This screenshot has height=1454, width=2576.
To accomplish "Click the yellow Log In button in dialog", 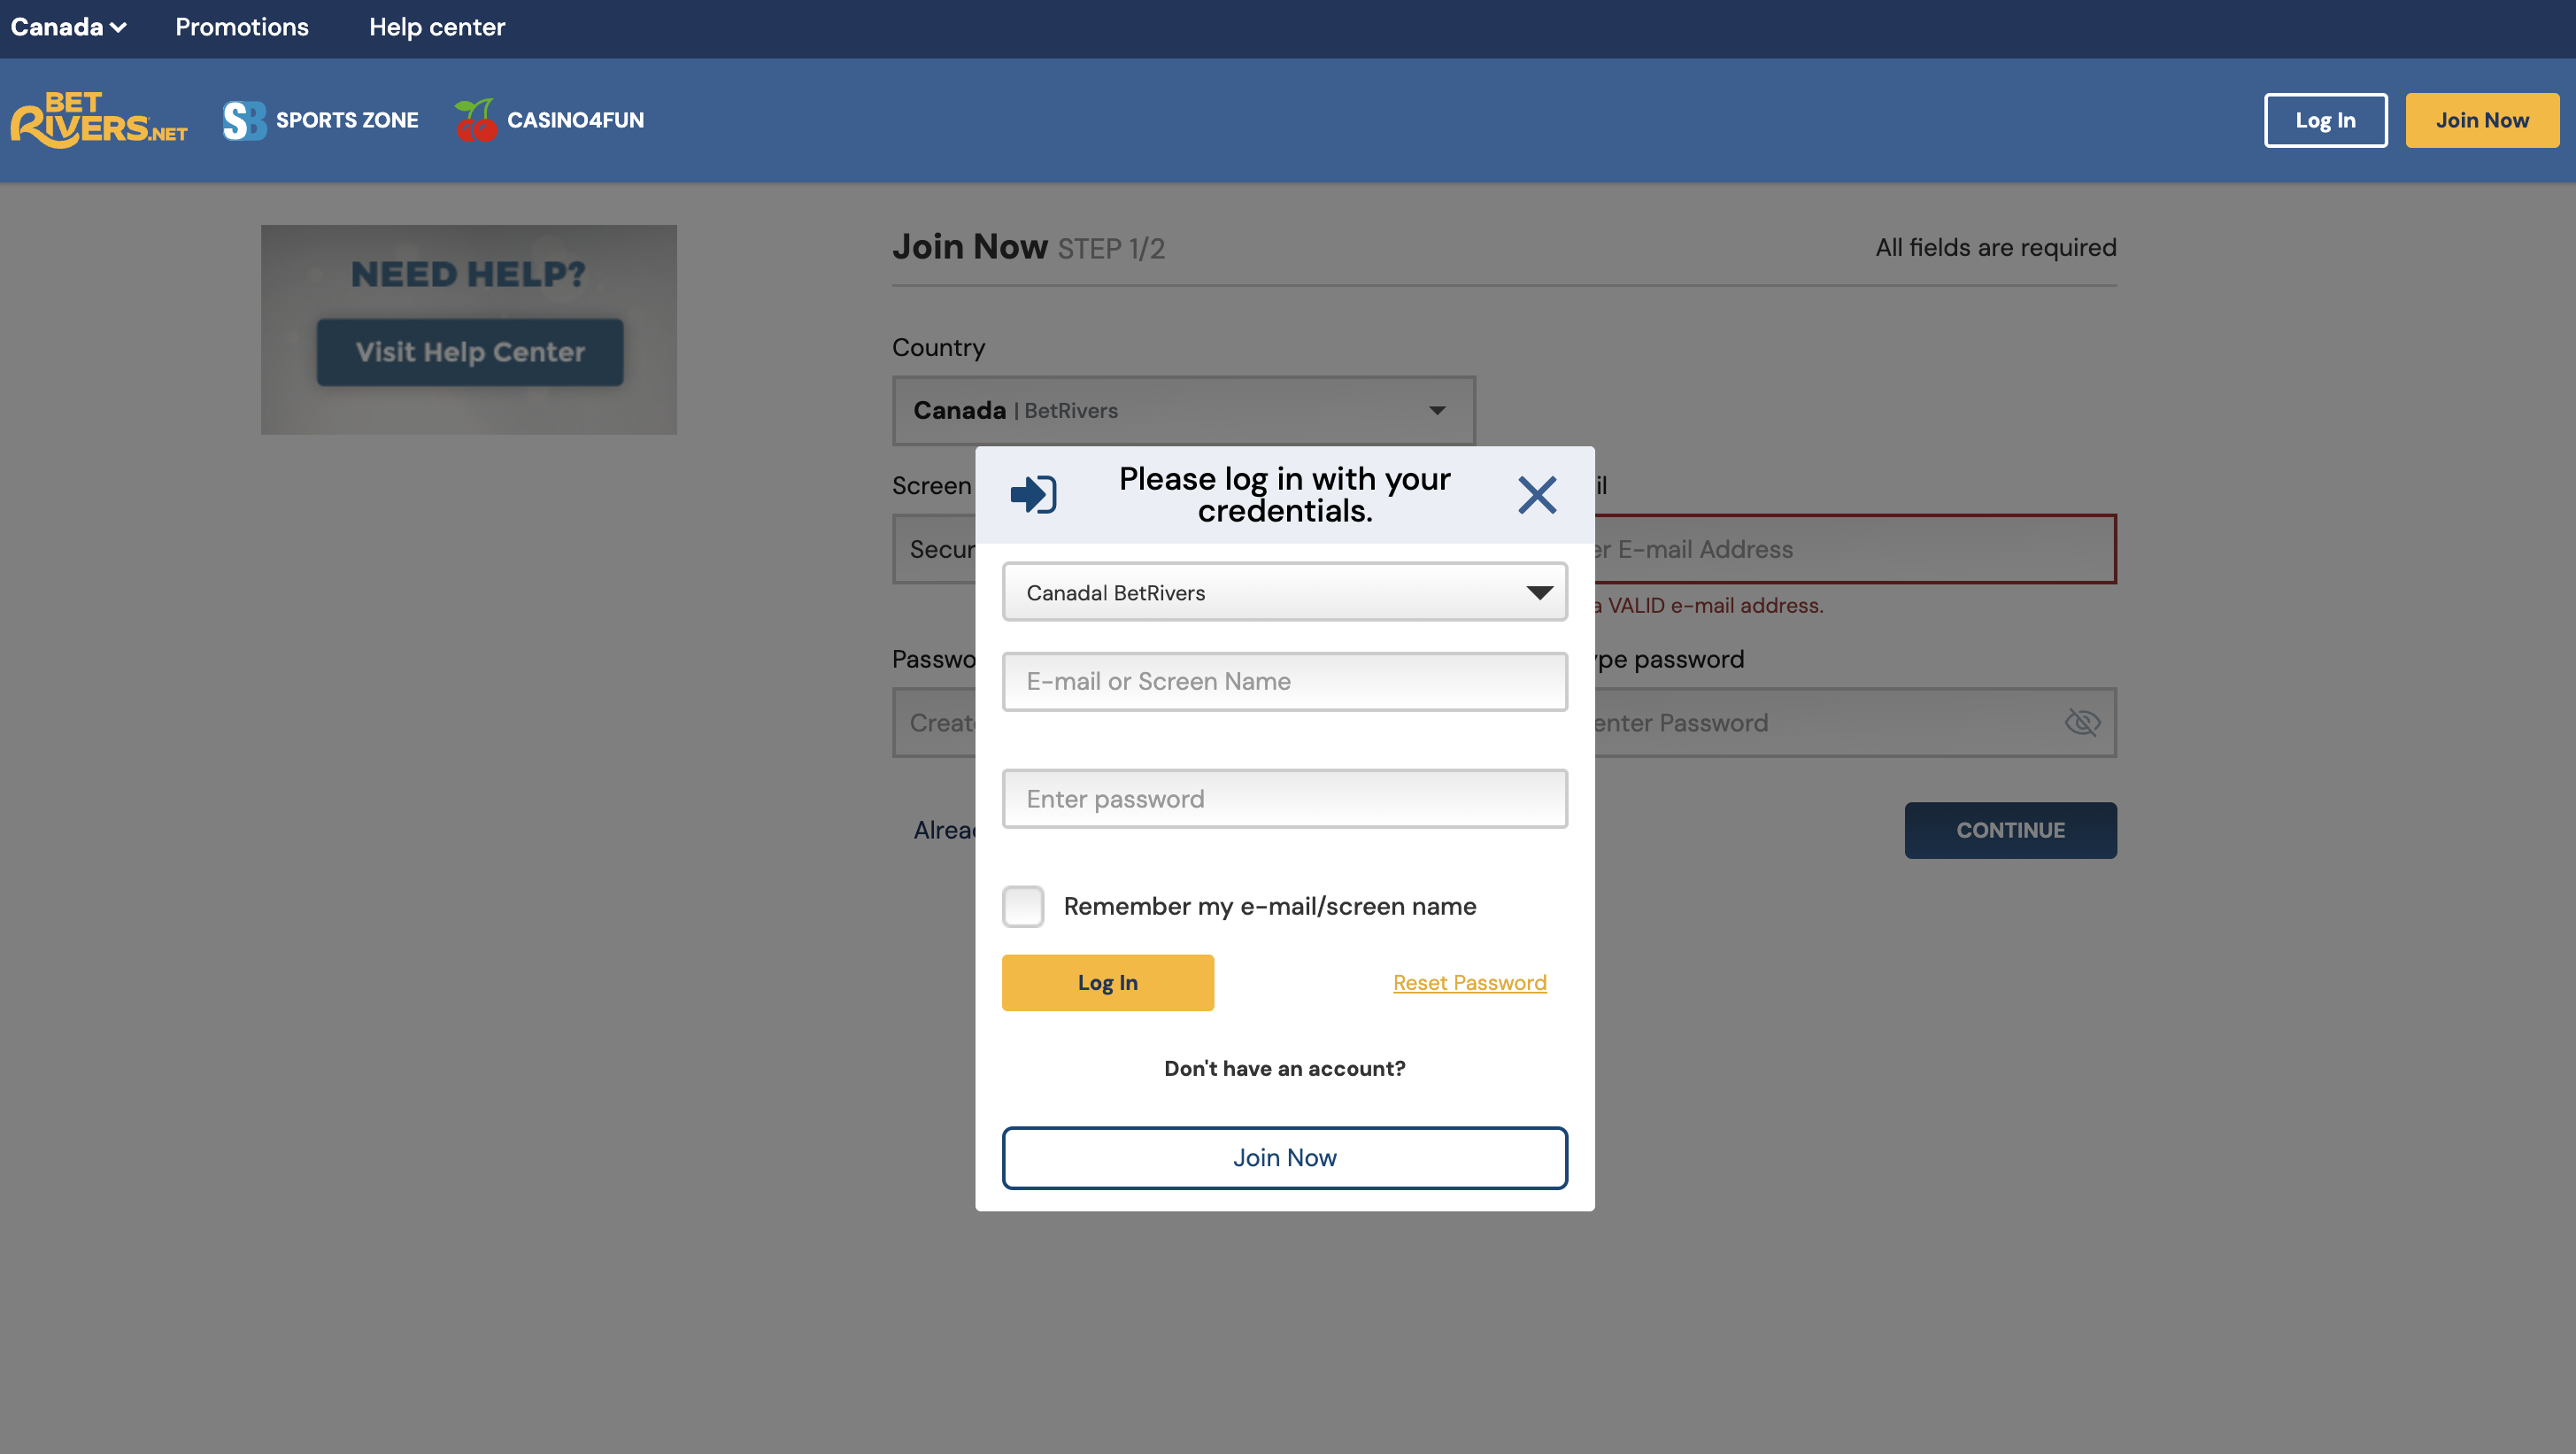I will click(x=1108, y=982).
